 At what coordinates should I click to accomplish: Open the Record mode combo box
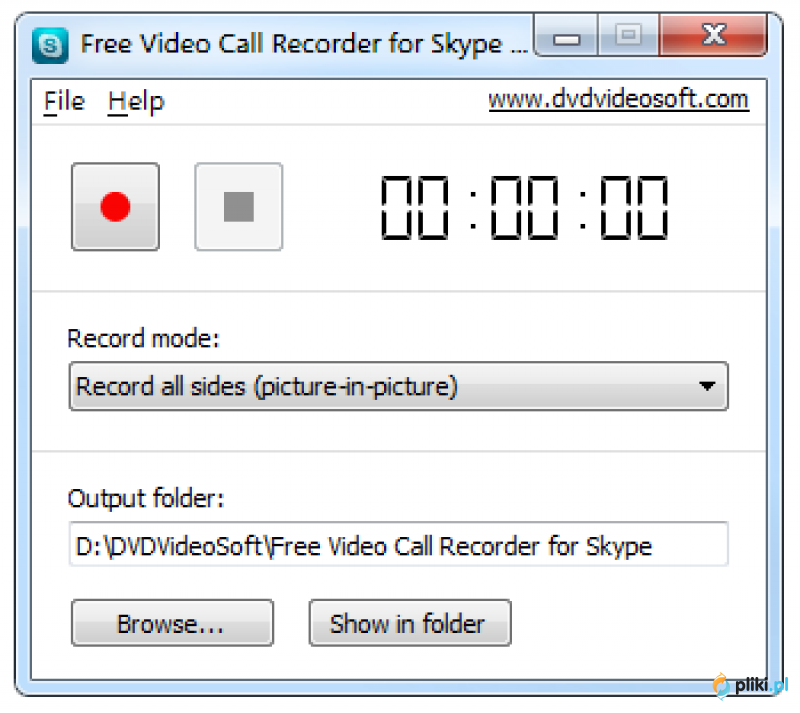coord(398,386)
